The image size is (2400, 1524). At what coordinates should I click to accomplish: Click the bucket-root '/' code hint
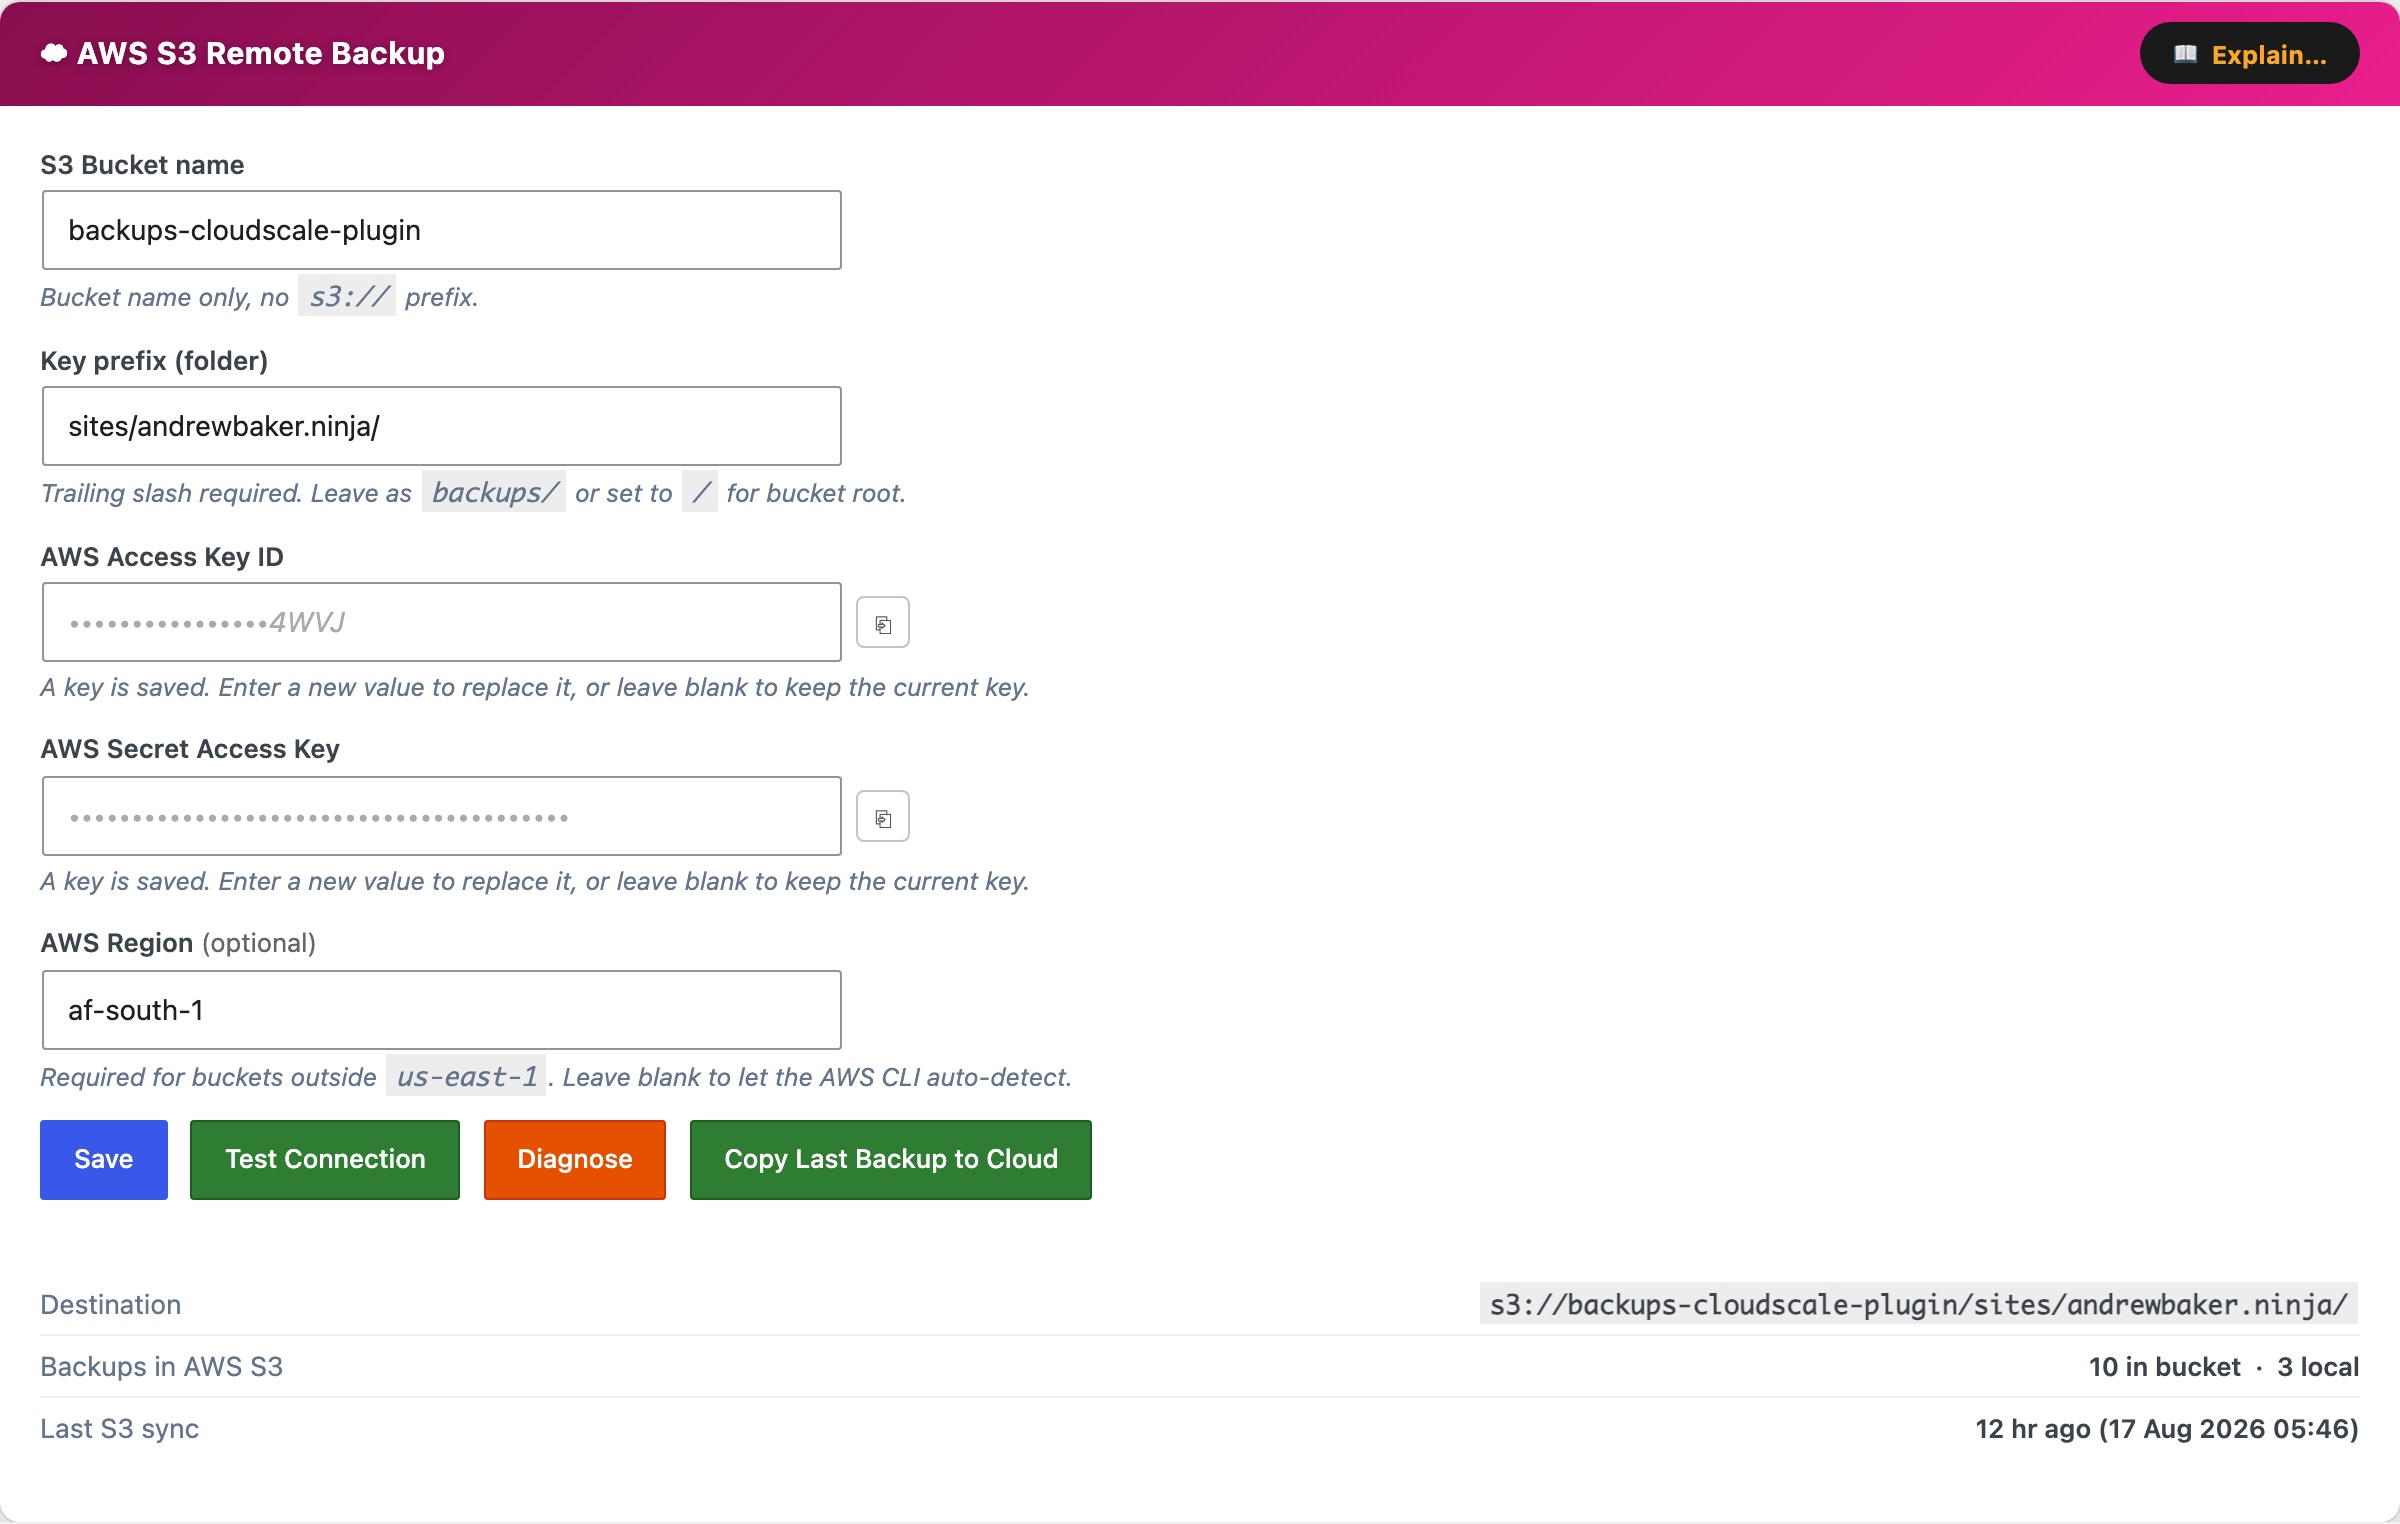pos(700,492)
